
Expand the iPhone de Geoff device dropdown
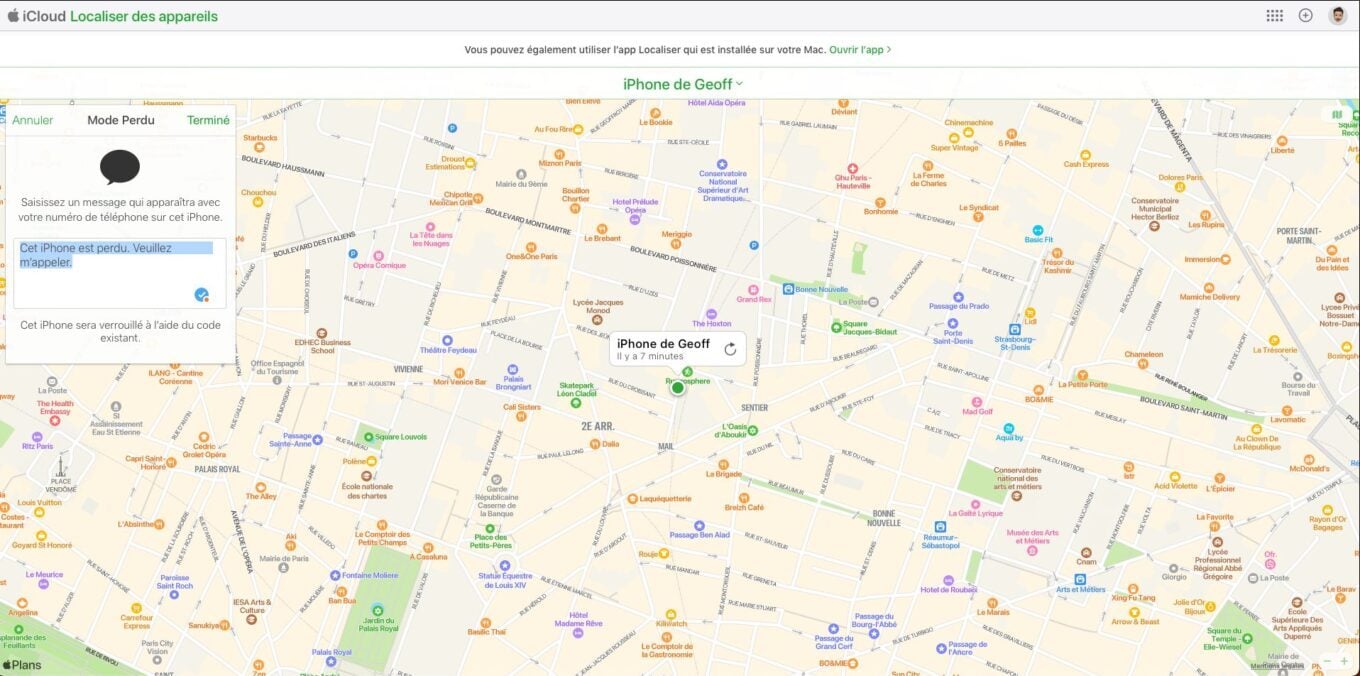tap(683, 85)
